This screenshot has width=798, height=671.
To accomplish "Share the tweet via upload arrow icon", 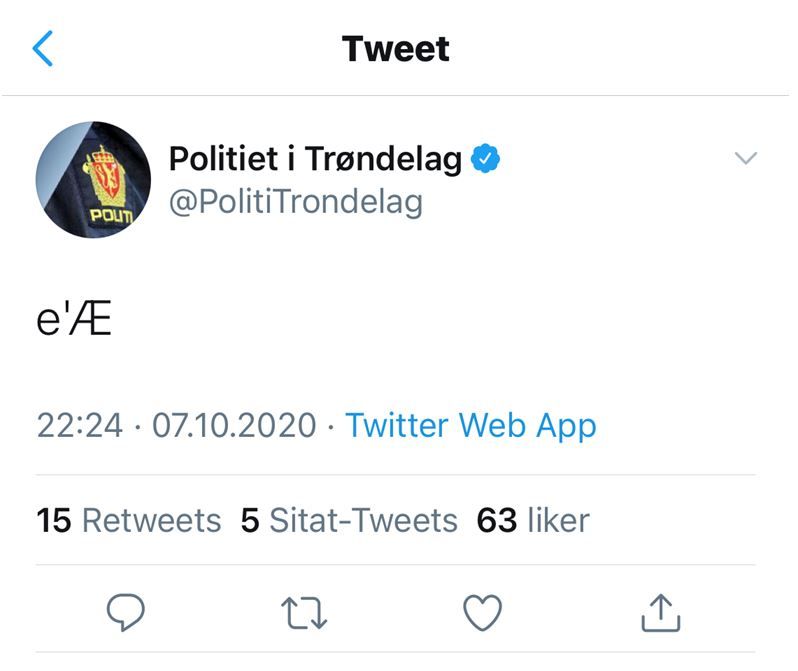I will tap(660, 612).
